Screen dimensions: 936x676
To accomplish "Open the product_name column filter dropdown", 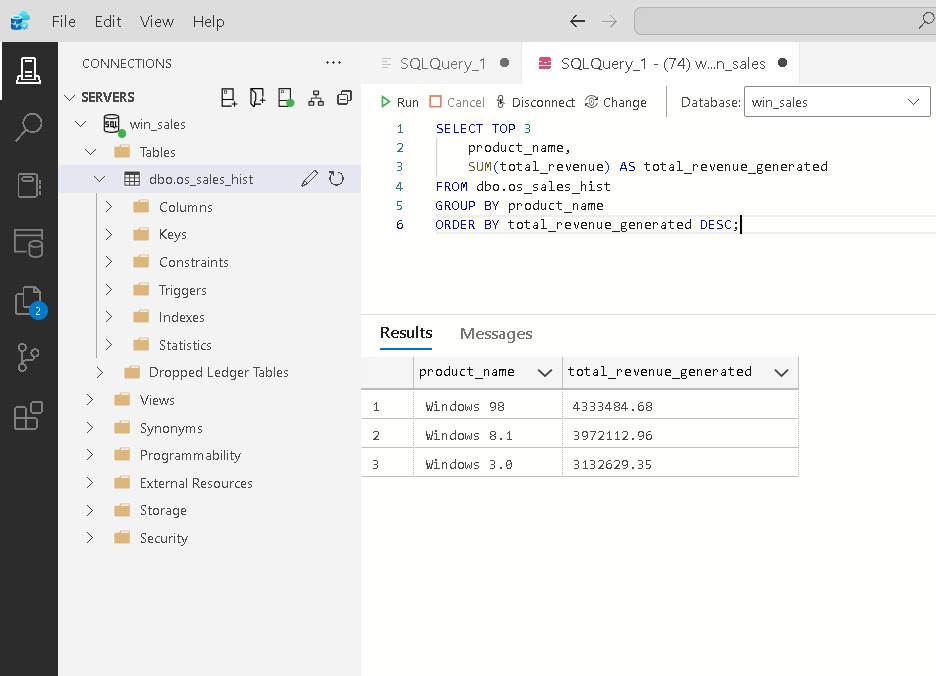I will 544,373.
